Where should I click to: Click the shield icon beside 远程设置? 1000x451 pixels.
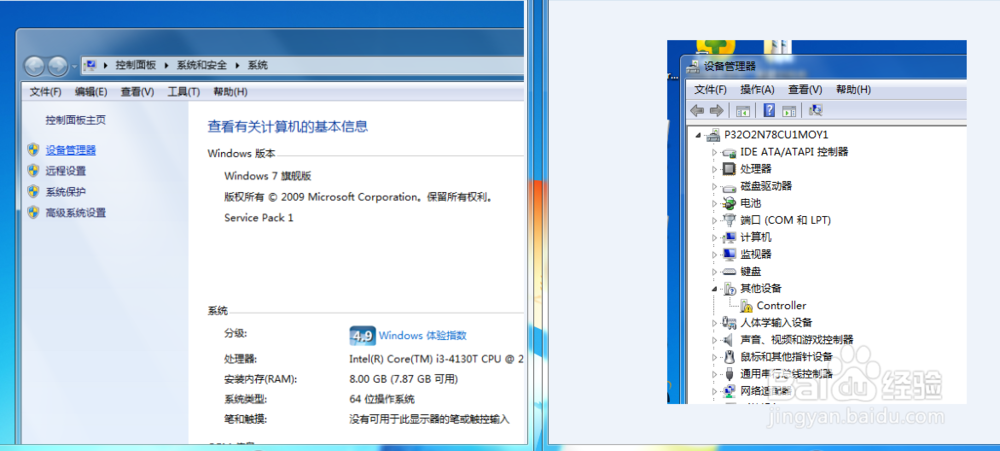point(33,170)
